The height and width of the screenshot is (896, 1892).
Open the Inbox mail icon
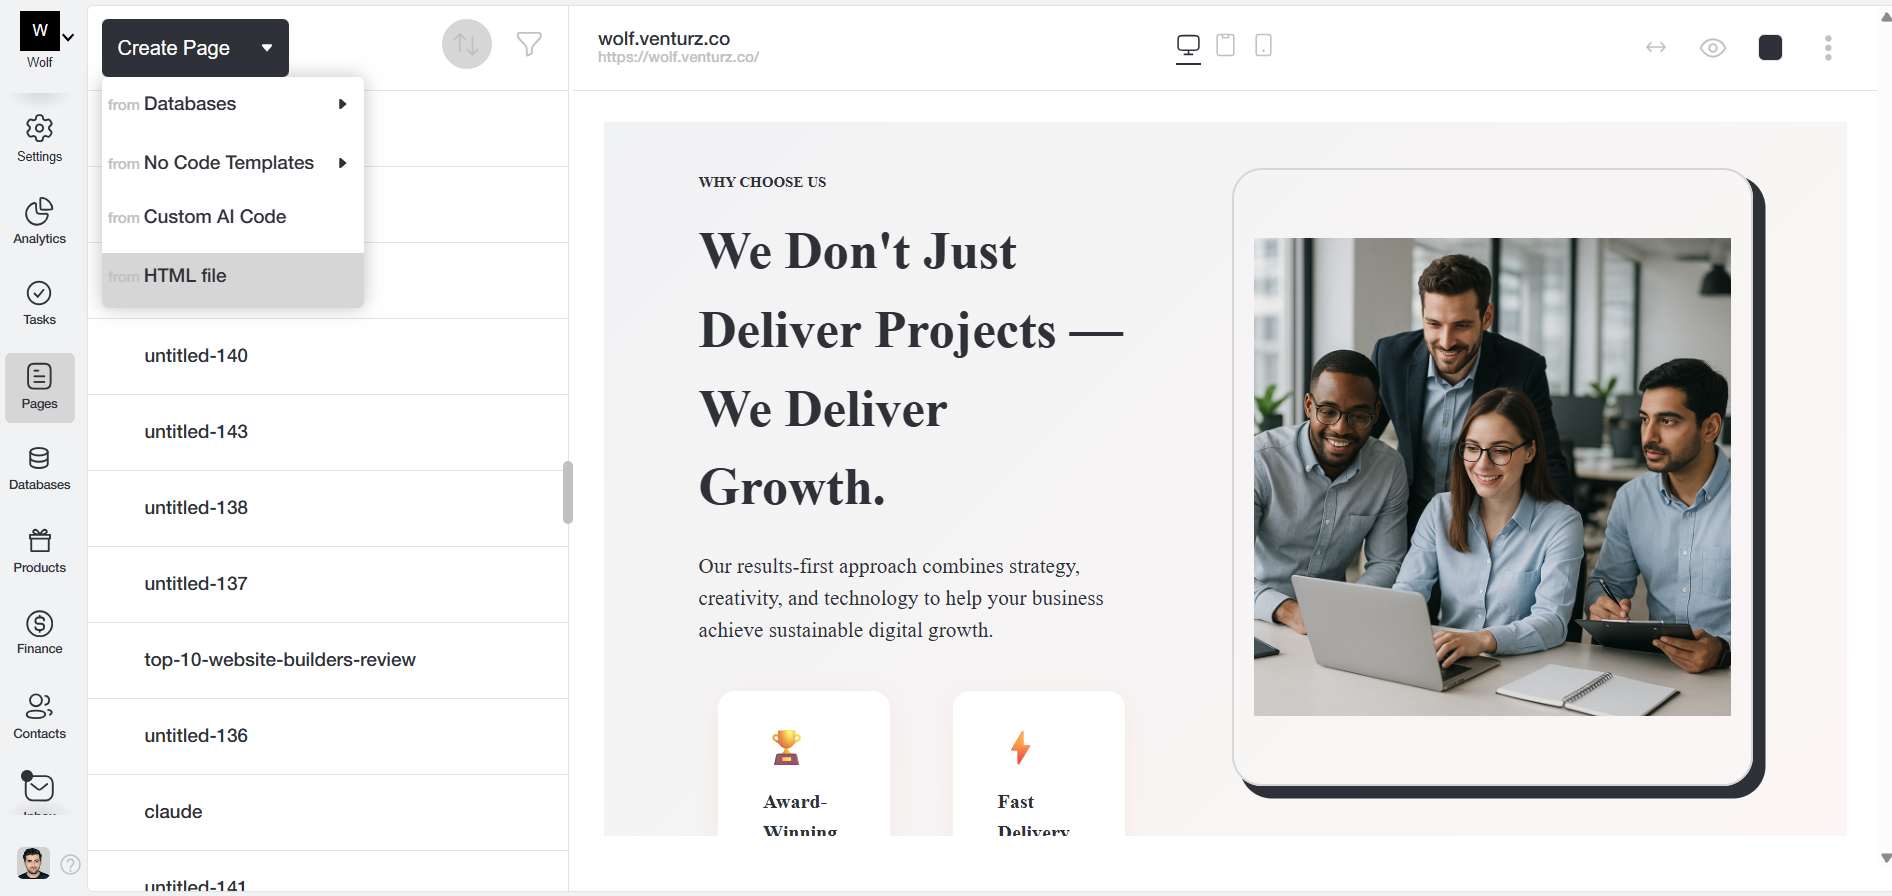point(39,789)
